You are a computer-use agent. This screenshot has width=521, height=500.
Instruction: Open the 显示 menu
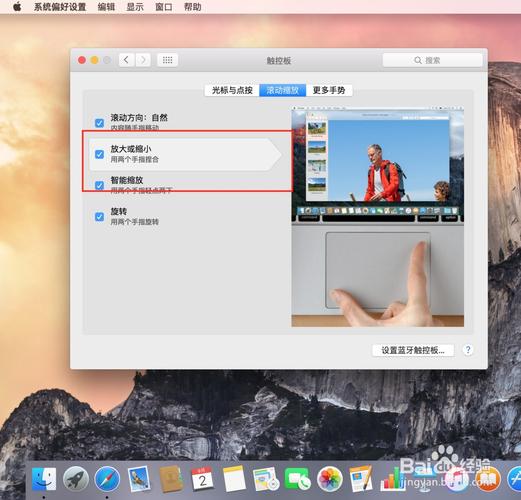click(135, 7)
